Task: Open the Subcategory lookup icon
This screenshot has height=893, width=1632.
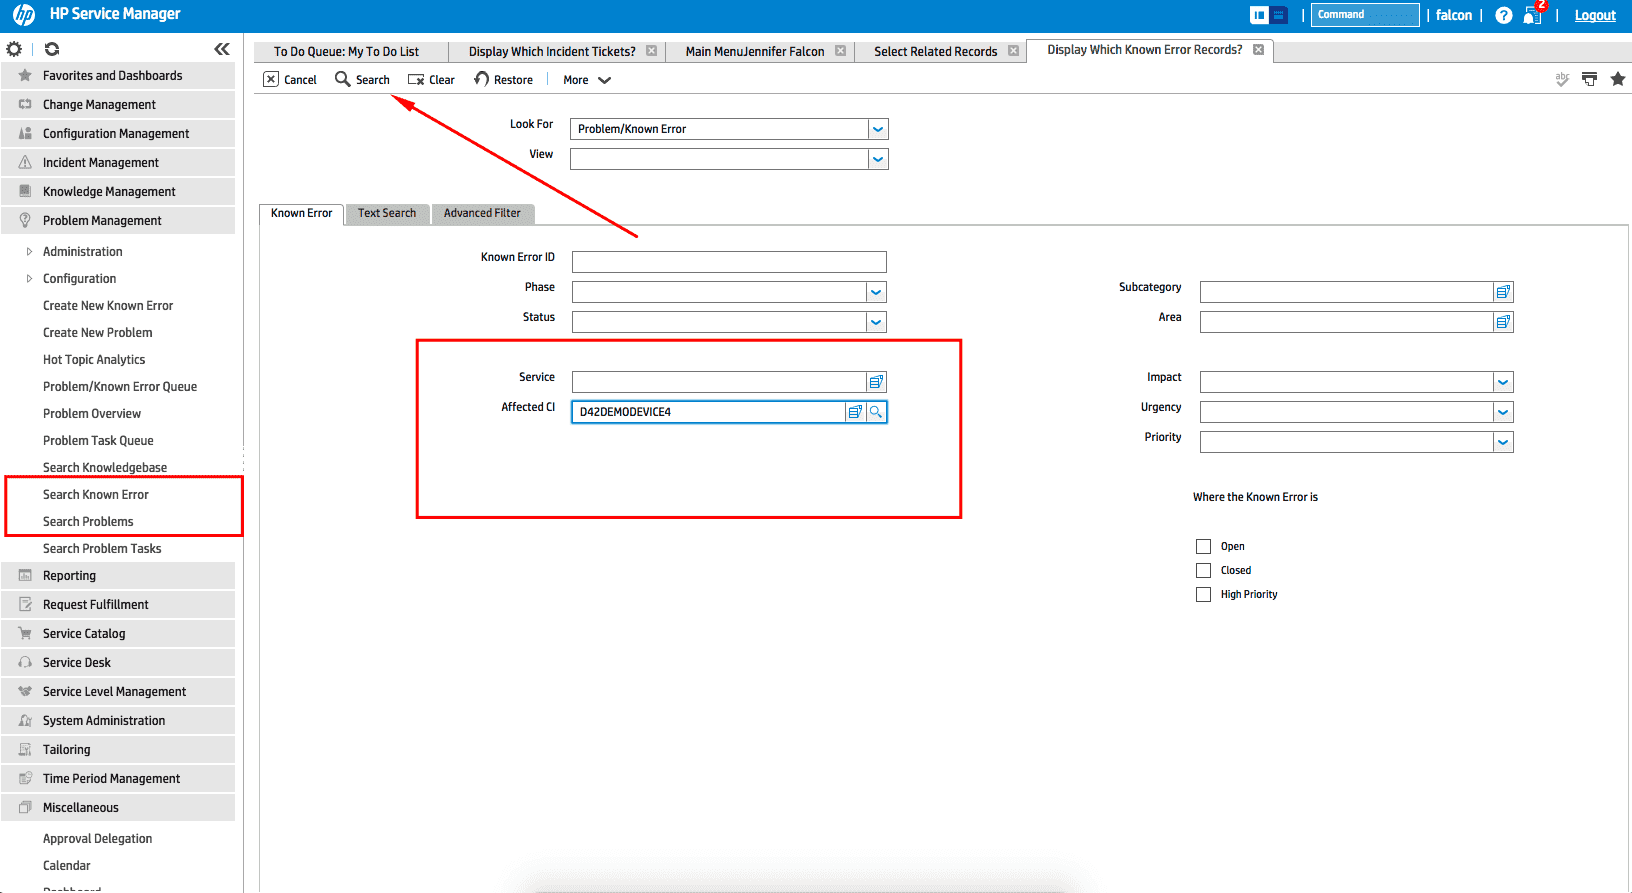Action: [x=1503, y=292]
